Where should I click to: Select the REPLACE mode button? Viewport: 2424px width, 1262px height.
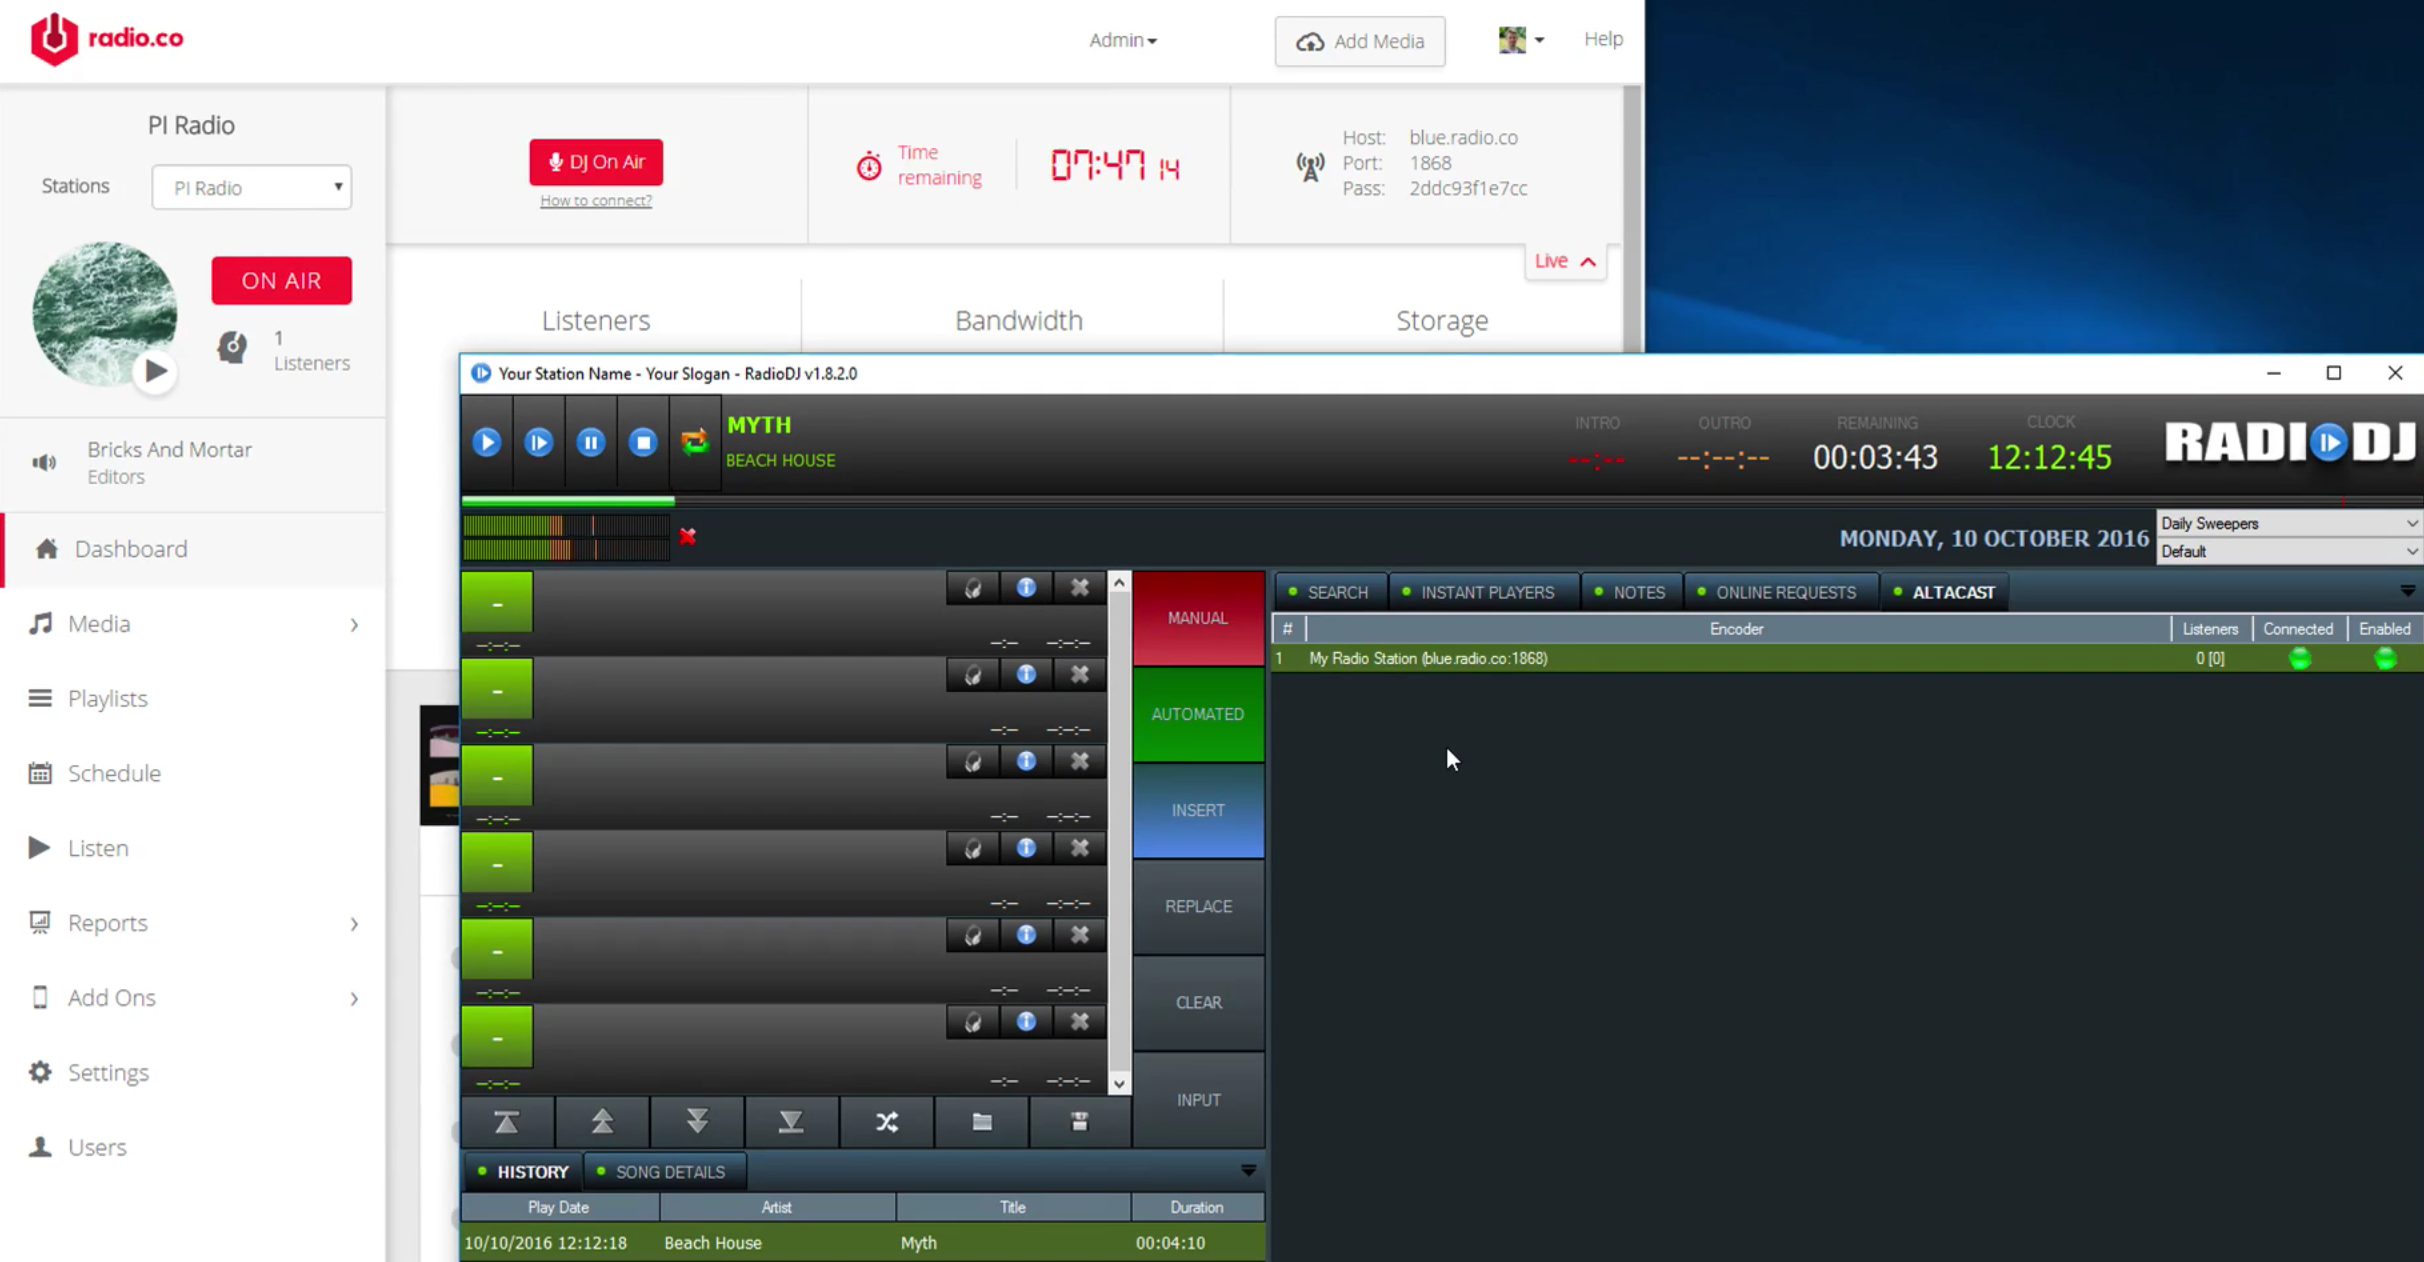1198,906
